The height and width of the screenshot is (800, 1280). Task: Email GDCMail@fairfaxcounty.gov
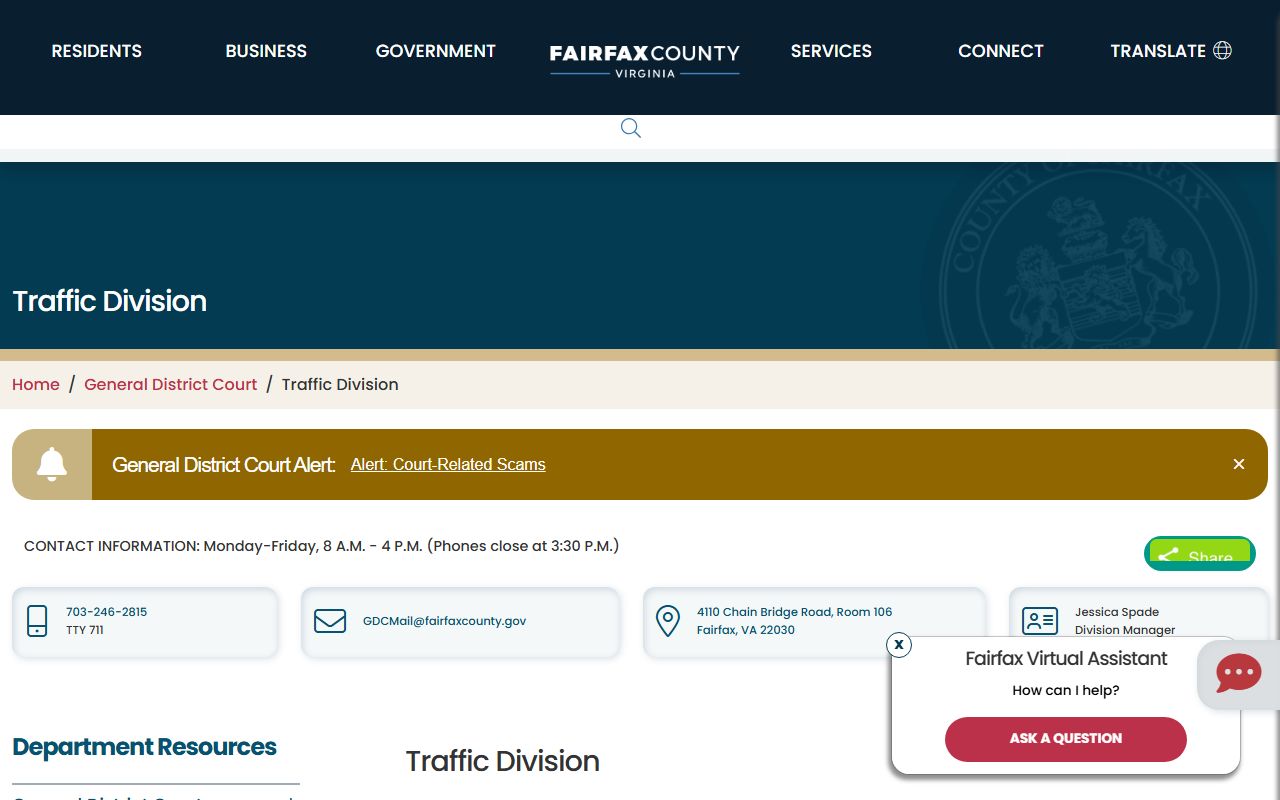point(444,621)
